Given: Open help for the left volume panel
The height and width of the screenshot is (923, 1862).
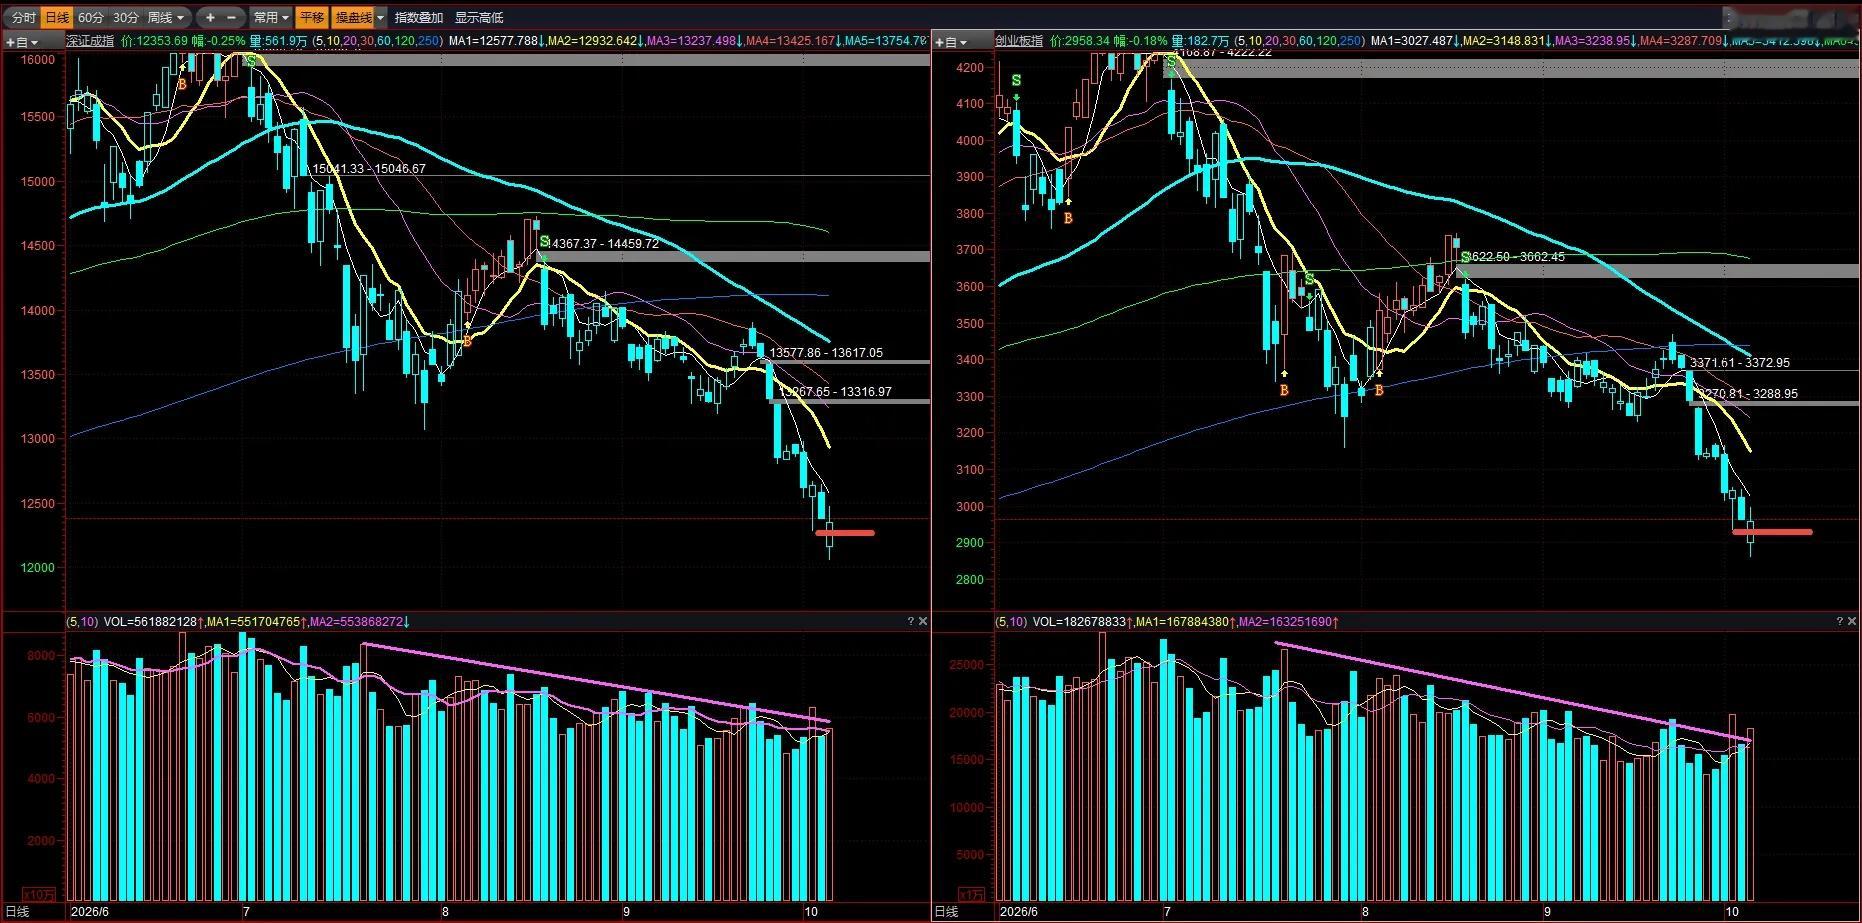Looking at the screenshot, I should 910,621.
